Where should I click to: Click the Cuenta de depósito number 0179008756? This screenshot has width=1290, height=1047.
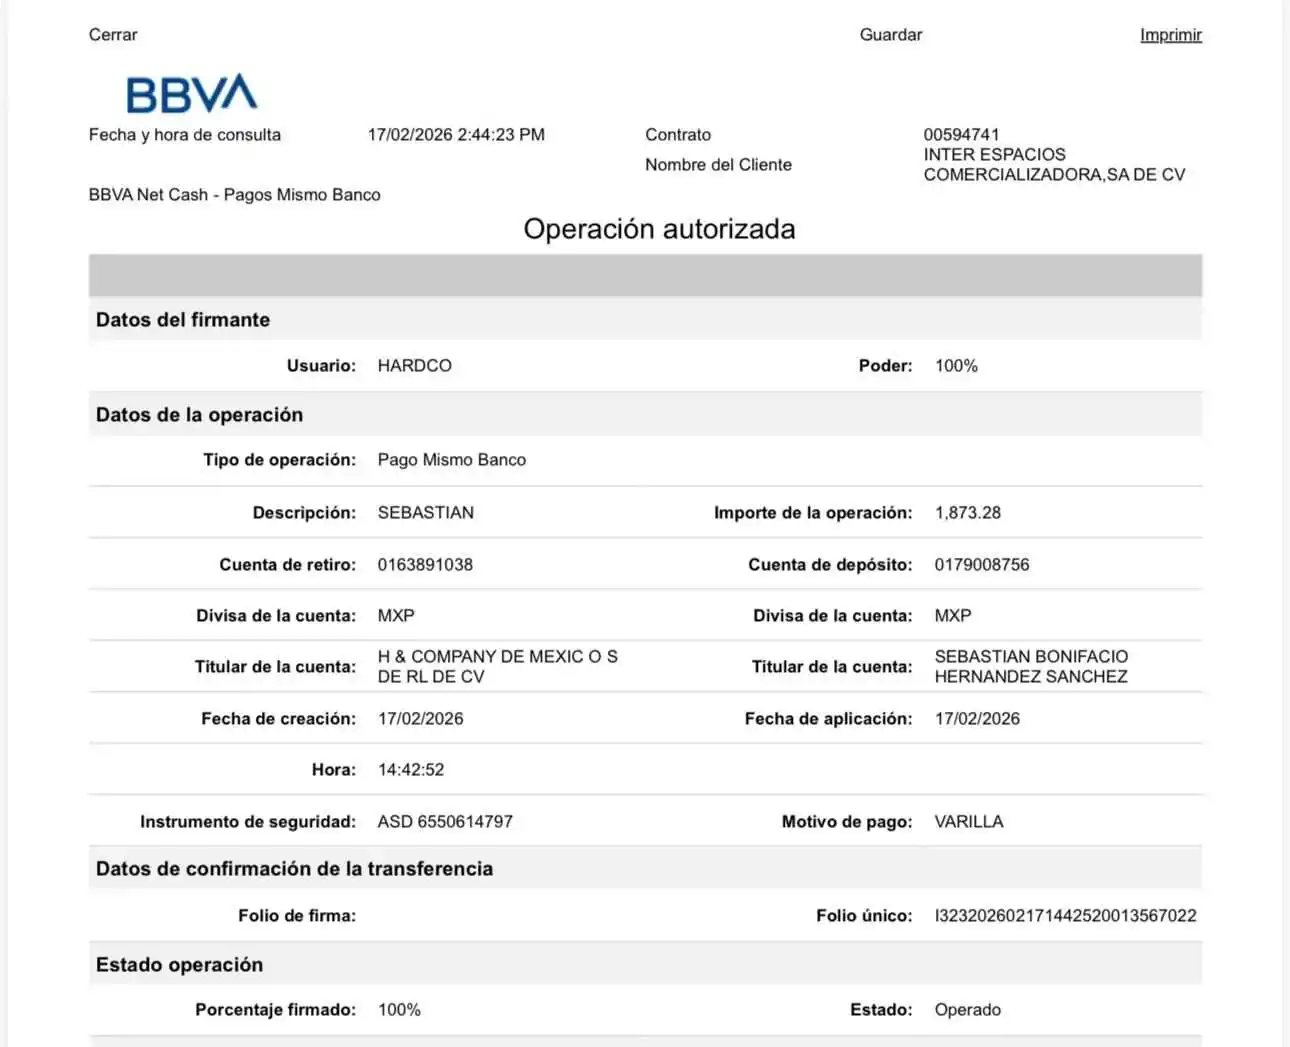[x=981, y=565]
